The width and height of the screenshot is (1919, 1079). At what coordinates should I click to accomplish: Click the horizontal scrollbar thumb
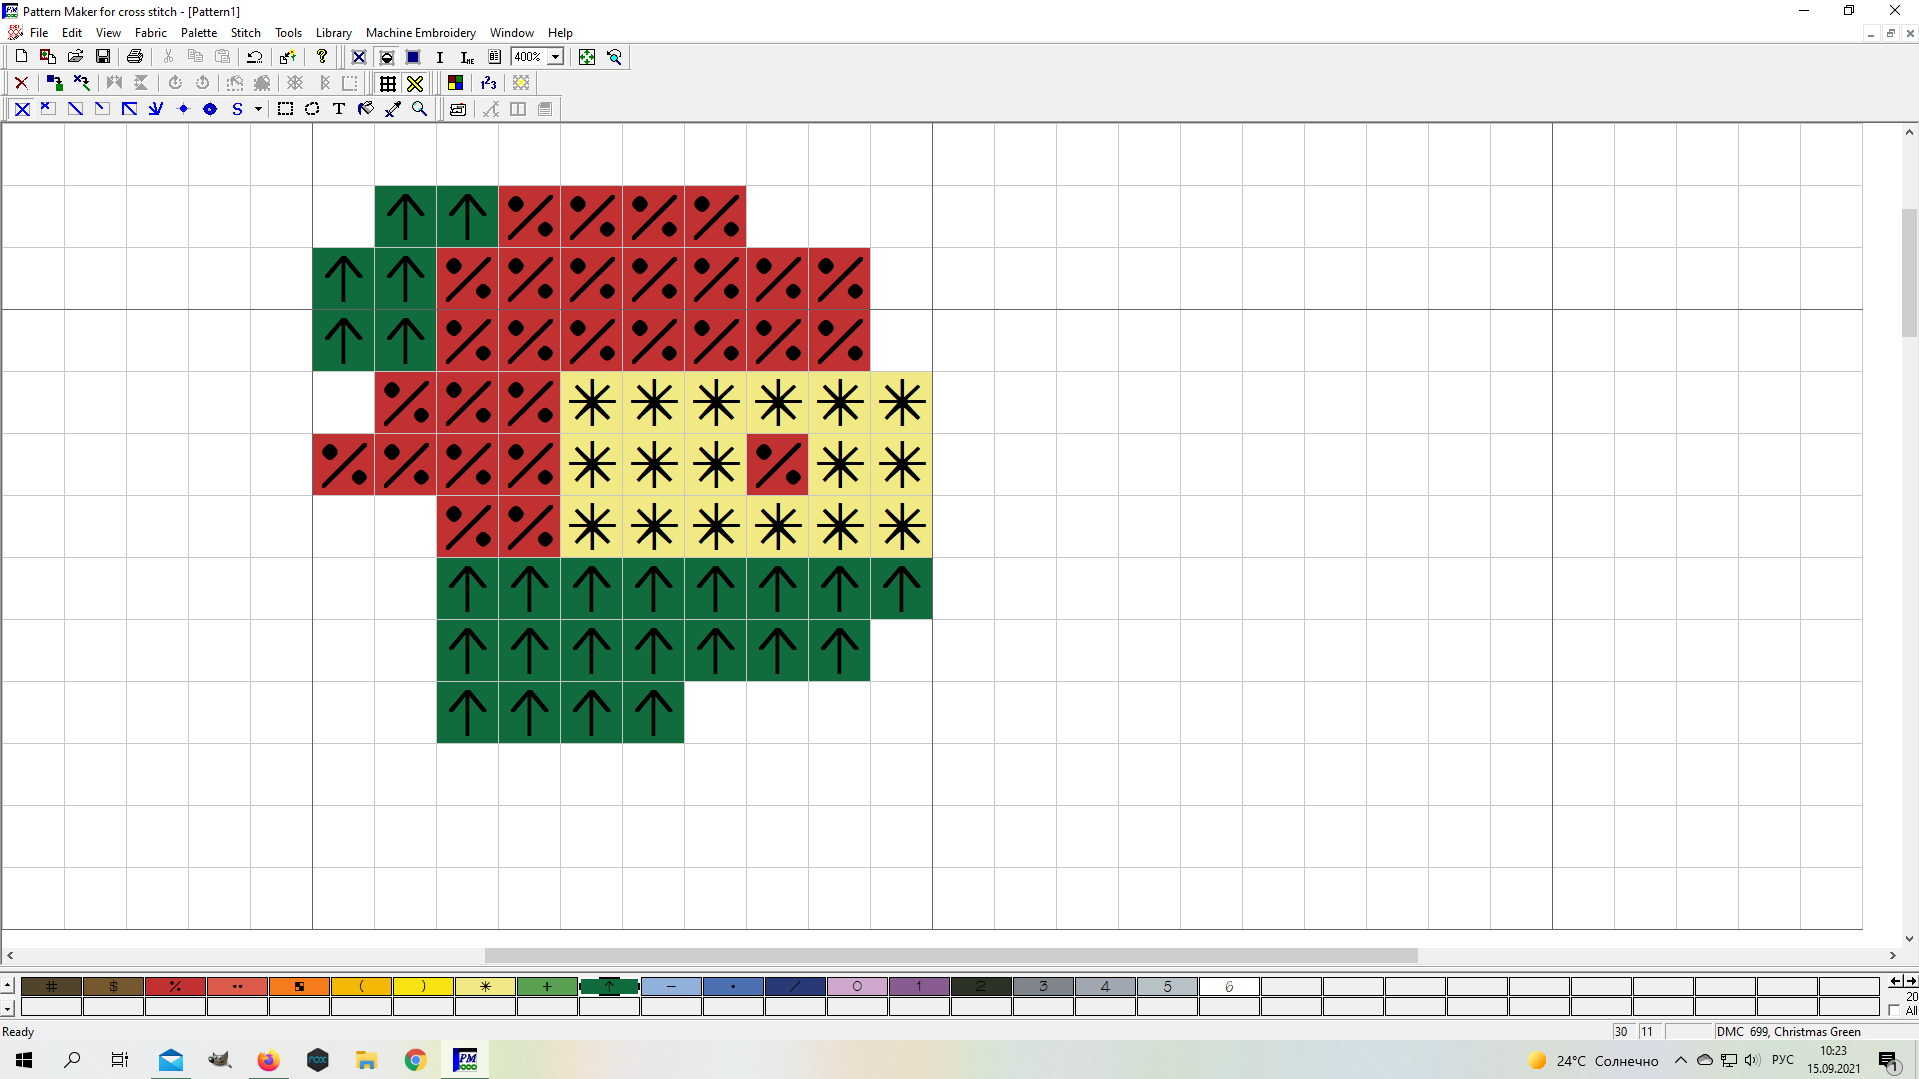click(x=950, y=955)
